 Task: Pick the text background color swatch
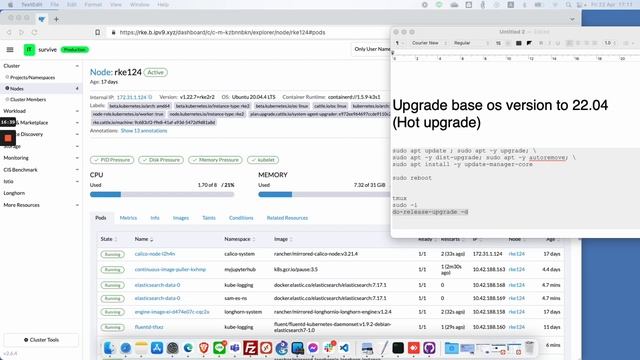click(x=529, y=43)
